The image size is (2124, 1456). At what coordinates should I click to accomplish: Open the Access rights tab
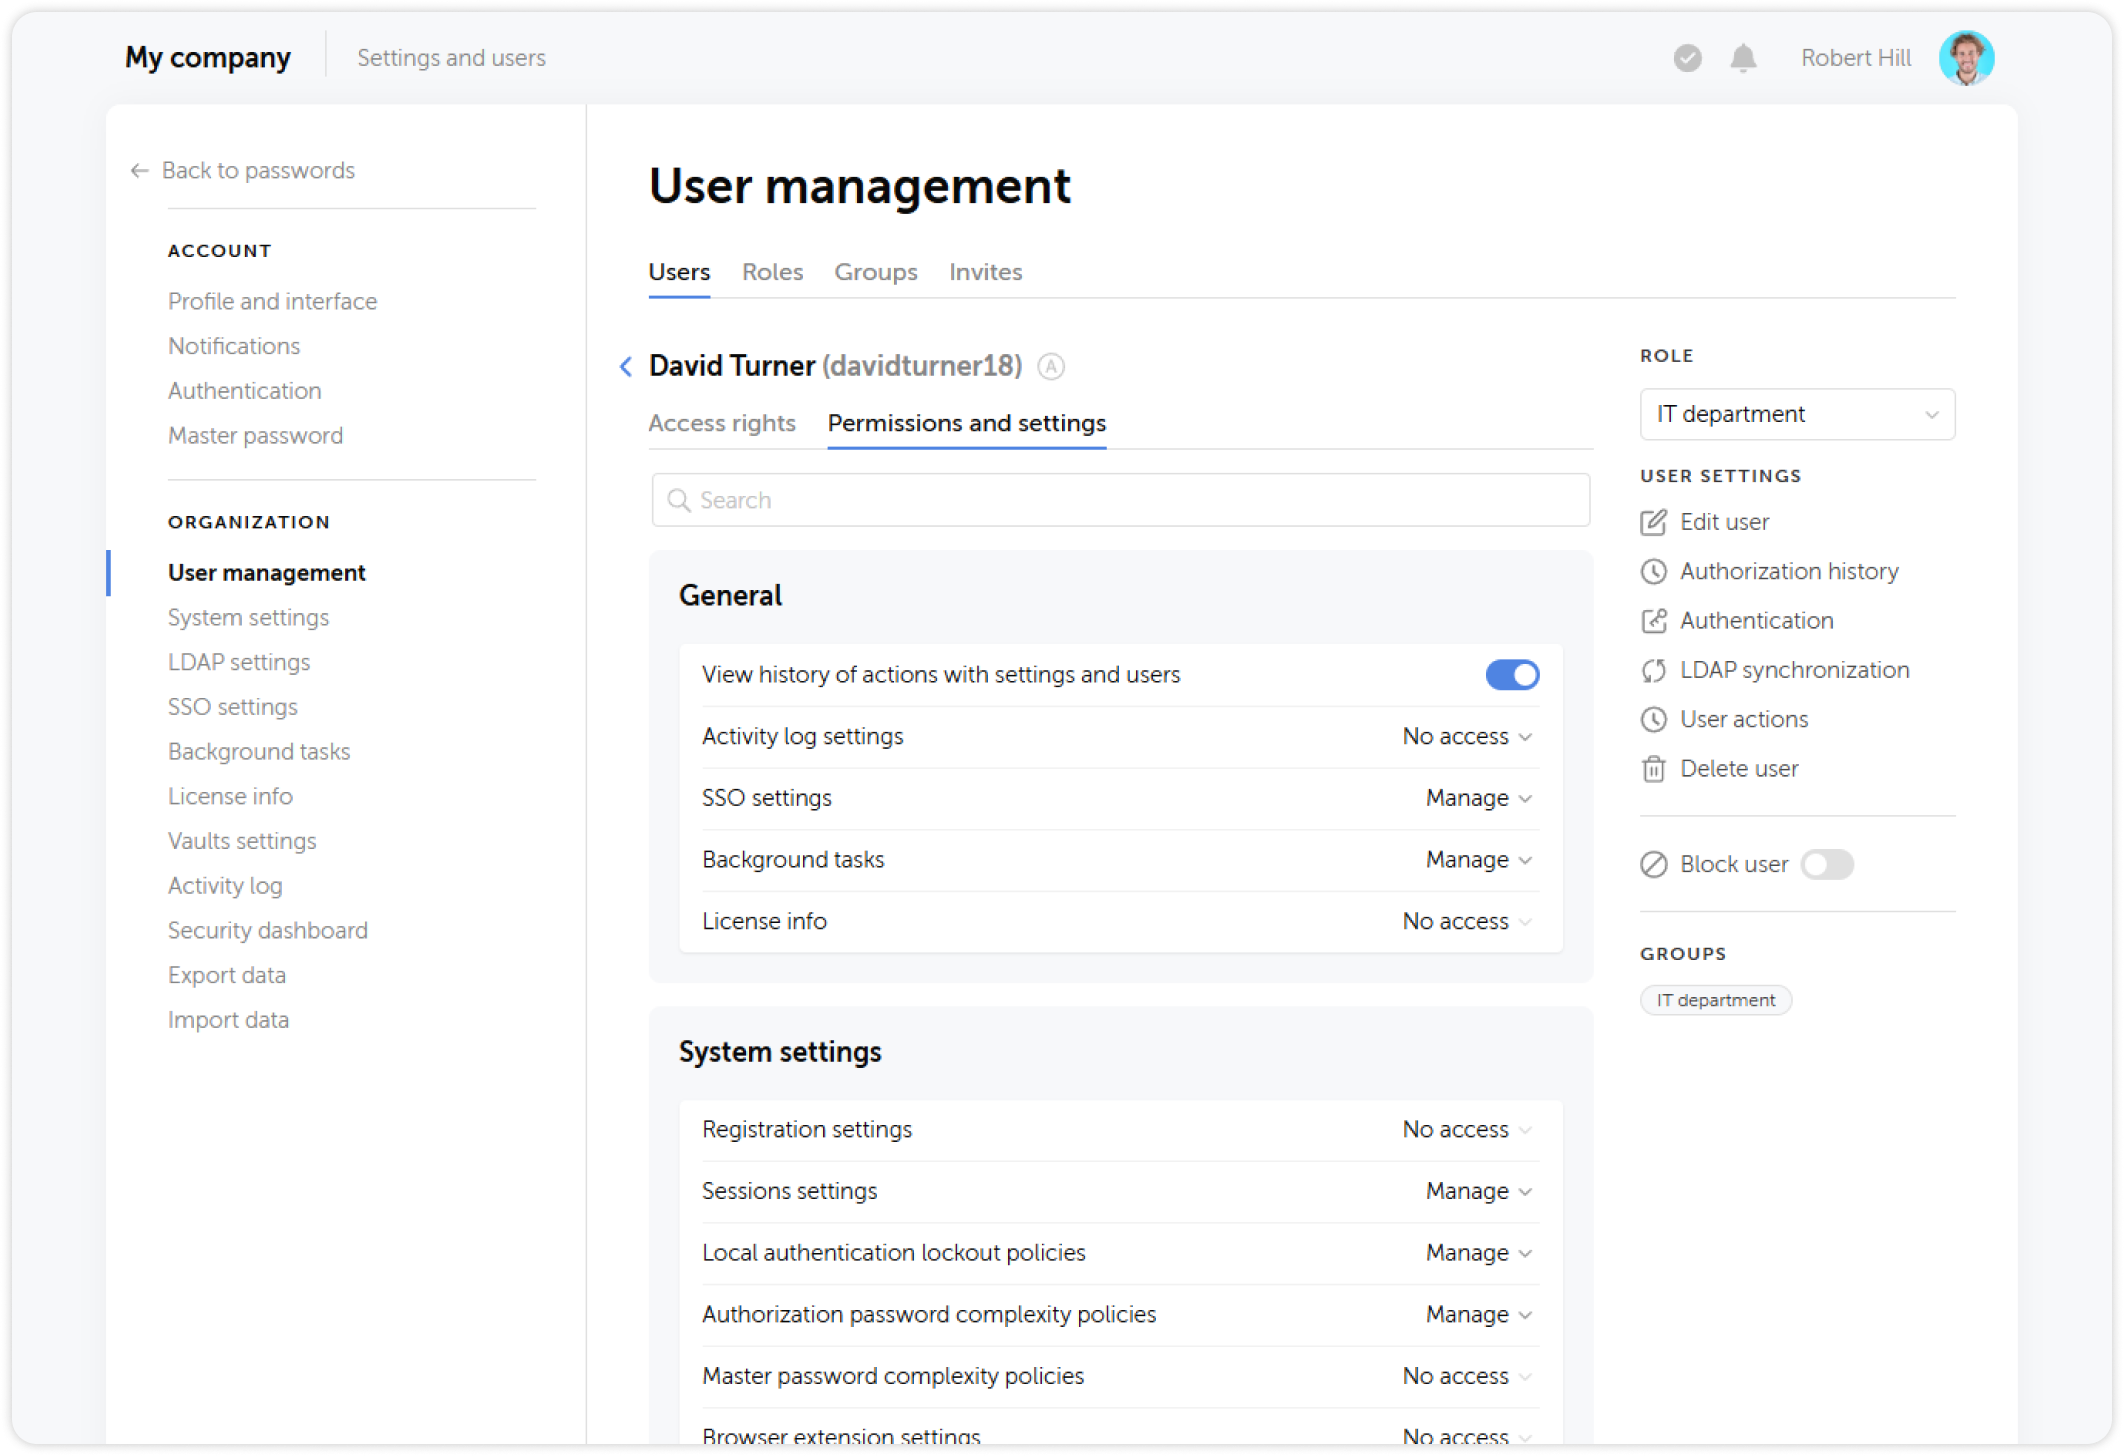[x=722, y=423]
